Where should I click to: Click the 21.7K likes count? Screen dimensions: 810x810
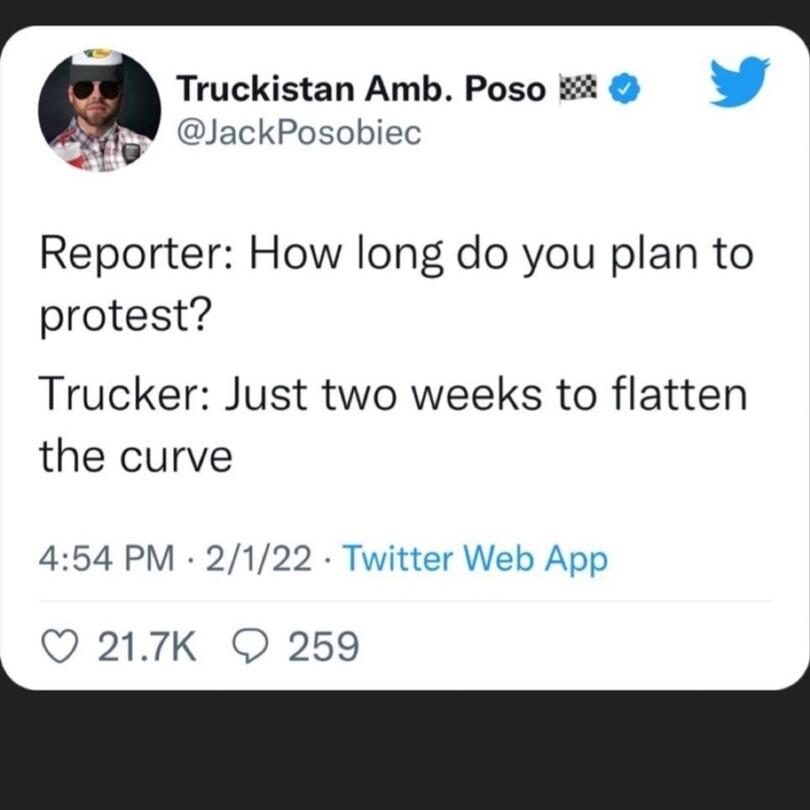(146, 647)
